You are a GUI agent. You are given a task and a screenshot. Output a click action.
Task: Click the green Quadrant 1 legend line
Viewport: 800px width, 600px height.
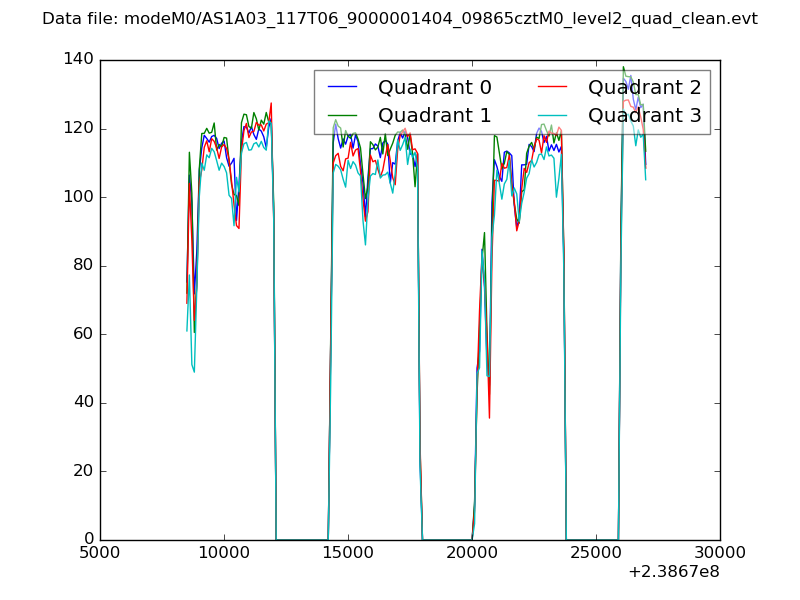[342, 116]
